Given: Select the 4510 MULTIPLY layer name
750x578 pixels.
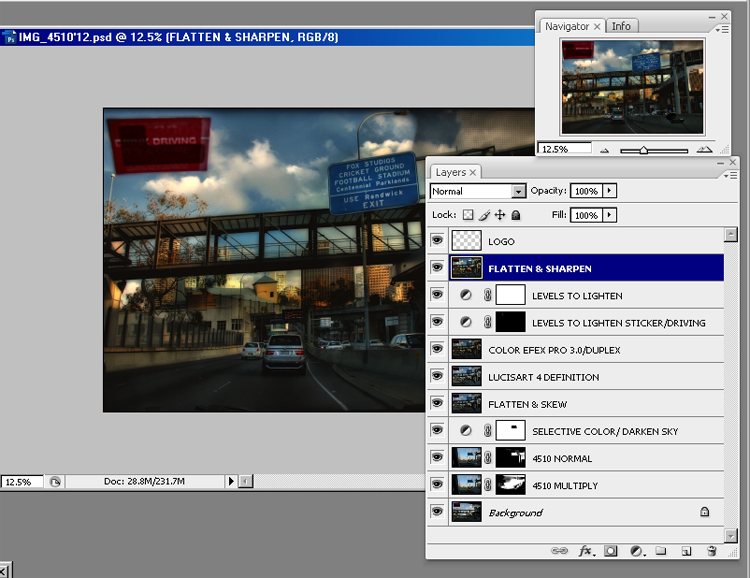Looking at the screenshot, I should point(565,486).
